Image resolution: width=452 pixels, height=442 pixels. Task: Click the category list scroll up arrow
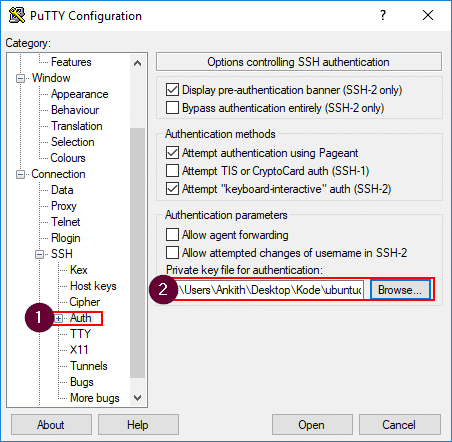click(x=137, y=63)
